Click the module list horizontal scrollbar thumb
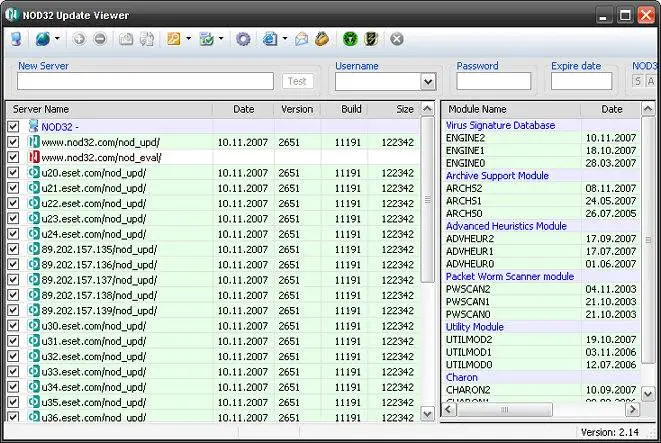The width and height of the screenshot is (661, 443). coord(505,409)
